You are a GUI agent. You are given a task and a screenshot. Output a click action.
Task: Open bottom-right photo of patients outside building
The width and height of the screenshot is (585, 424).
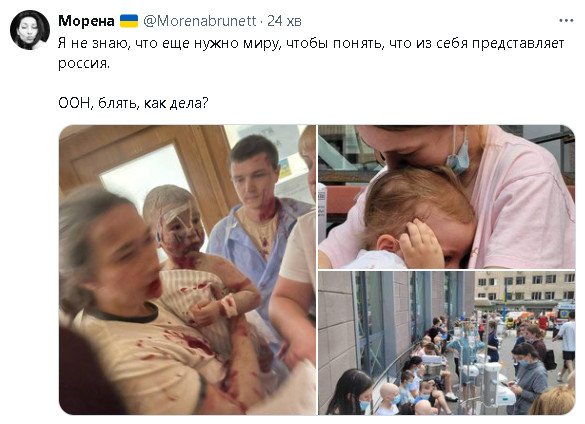tap(447, 343)
